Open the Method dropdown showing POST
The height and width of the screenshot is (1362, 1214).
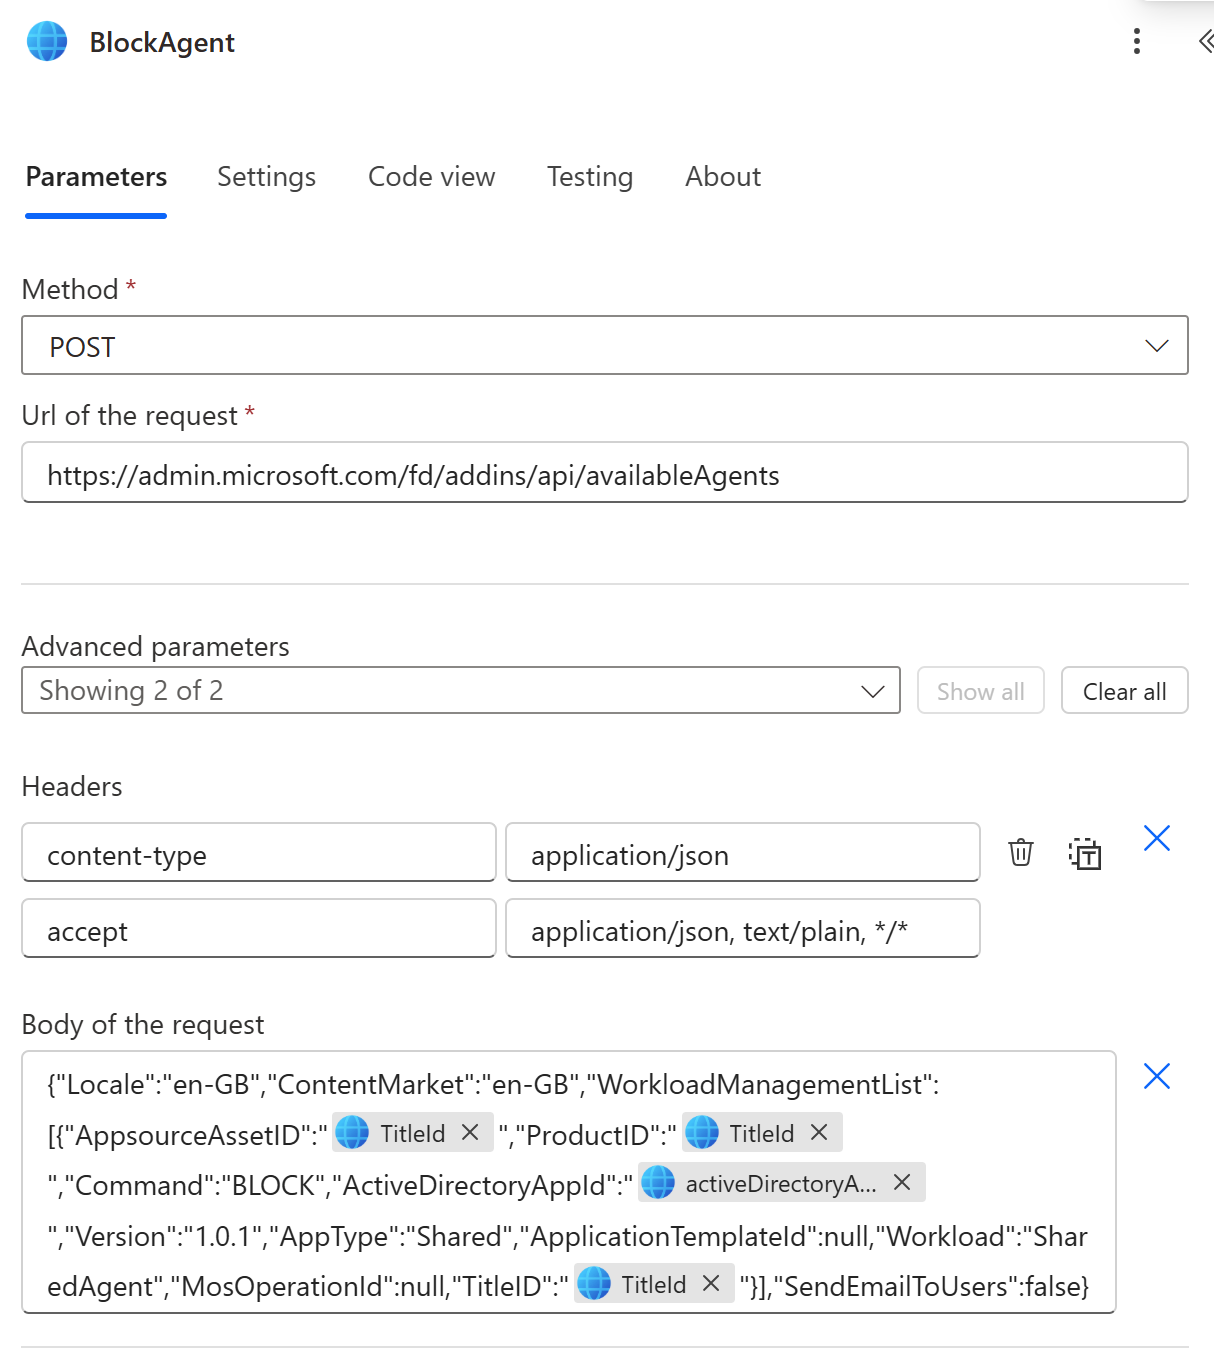click(604, 346)
